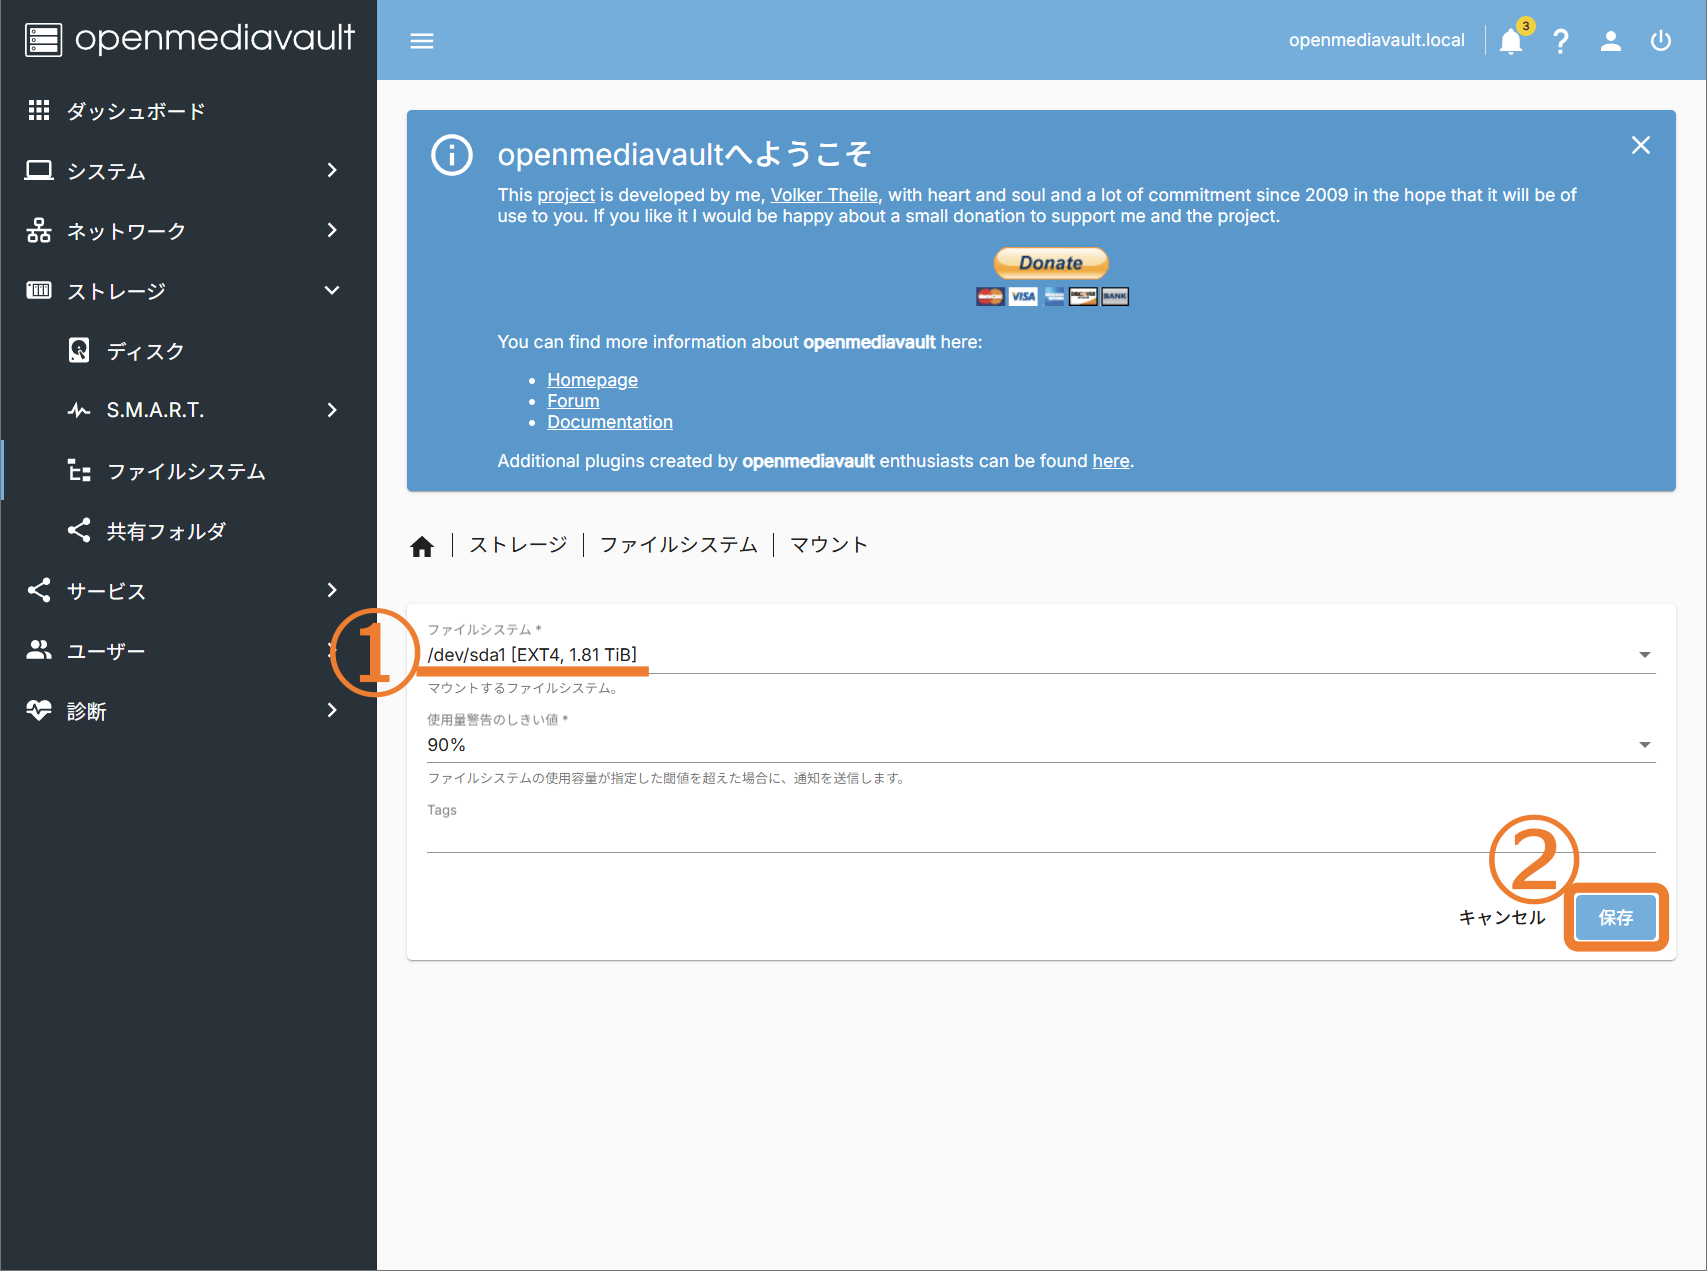Click the ファイルシステム tree icon
The height and width of the screenshot is (1271, 1707).
79,470
